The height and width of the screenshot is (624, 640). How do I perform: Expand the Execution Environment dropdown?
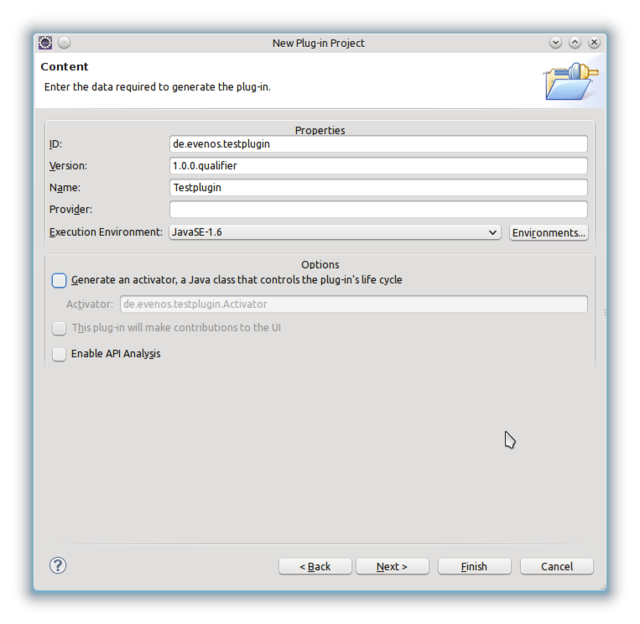pos(335,232)
